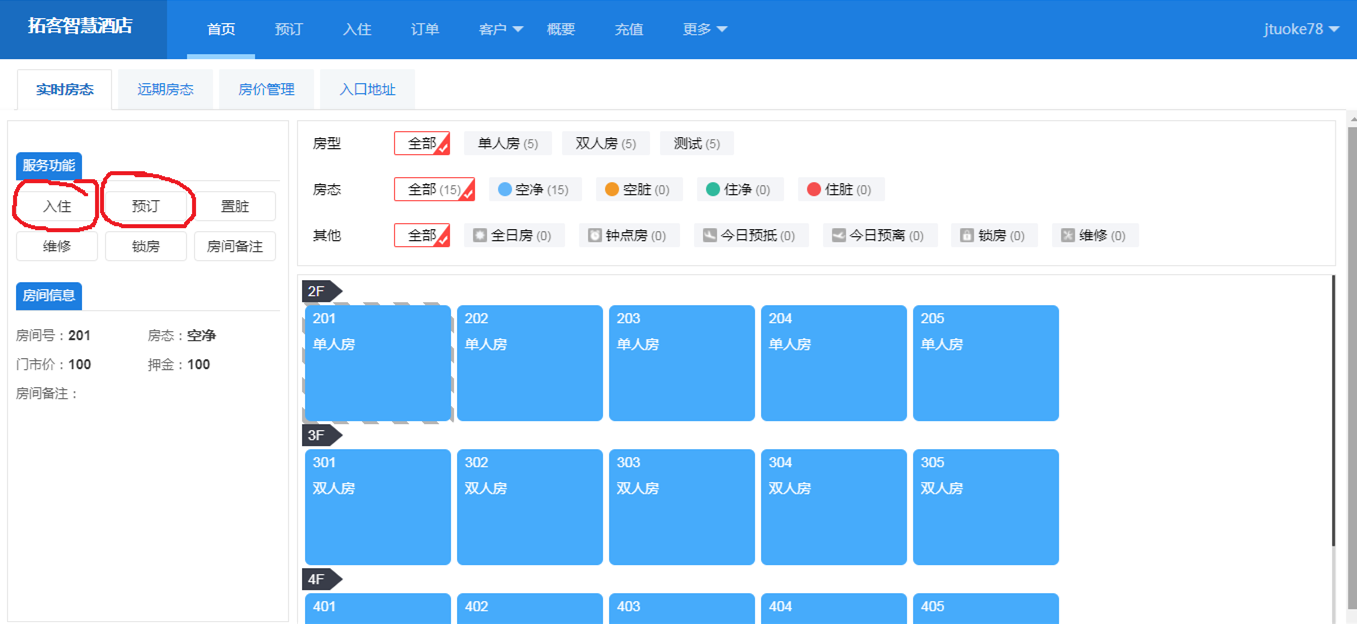This screenshot has width=1357, height=624.
Task: Filter by 钟点房 clock icon chip
Action: tap(629, 236)
